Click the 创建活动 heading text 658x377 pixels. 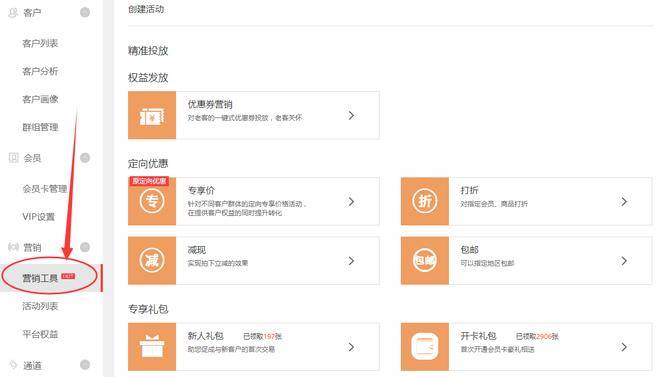(146, 9)
